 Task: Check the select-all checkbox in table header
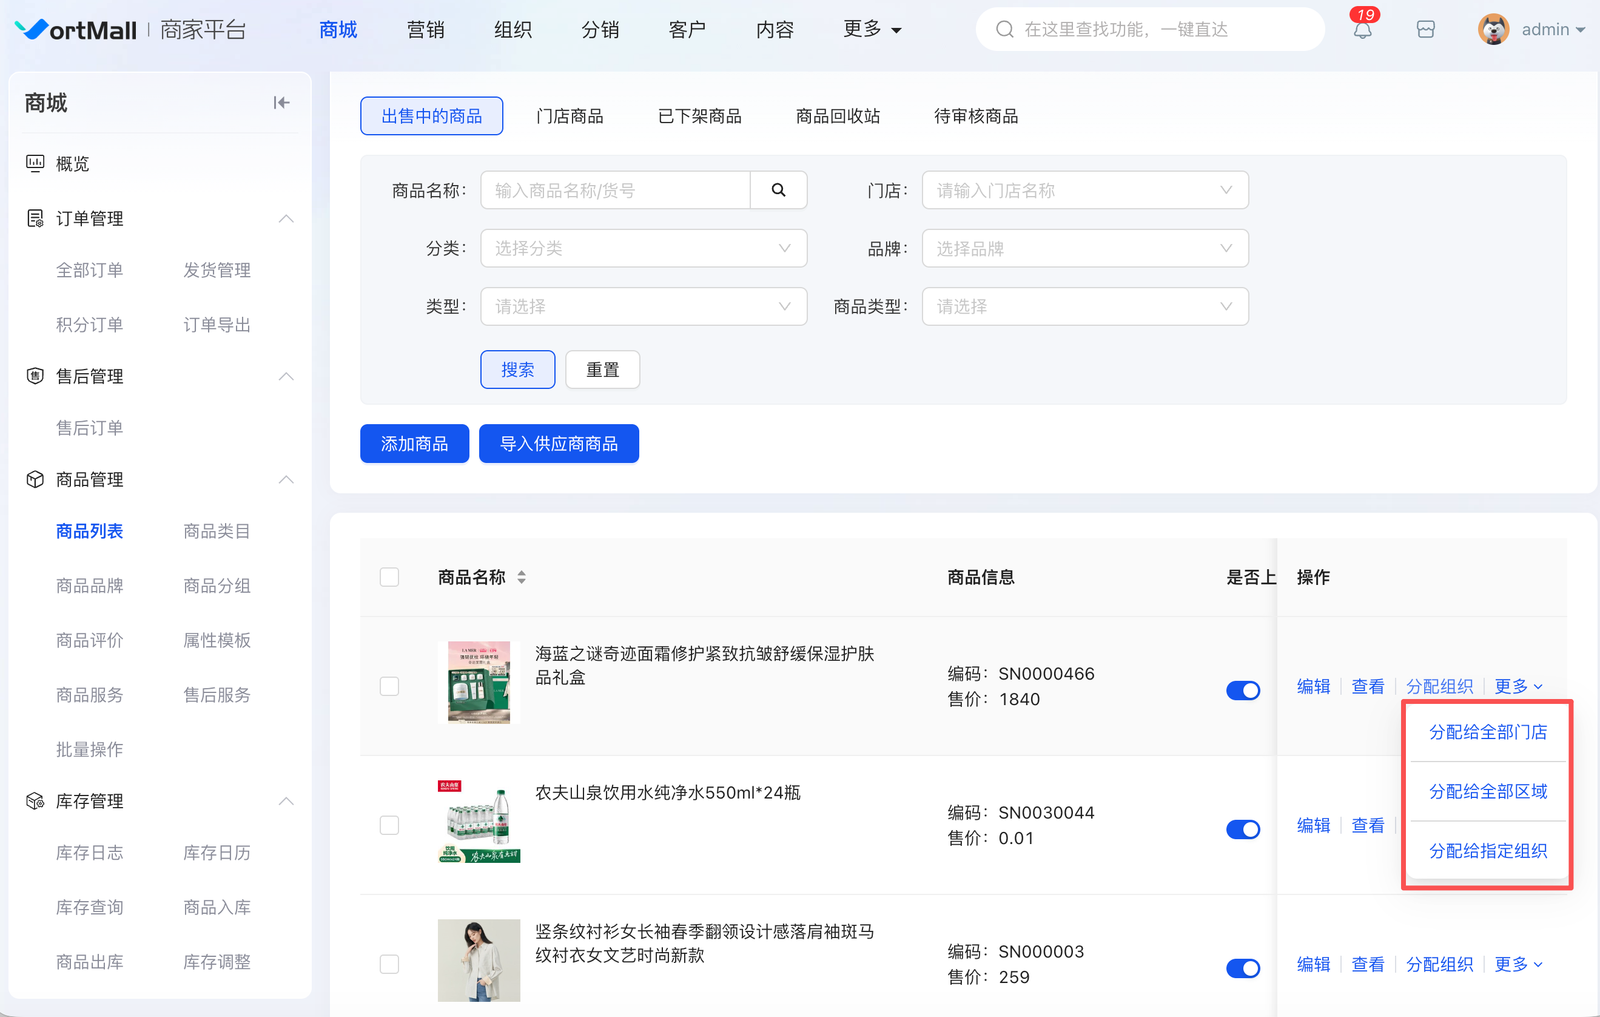tap(390, 577)
